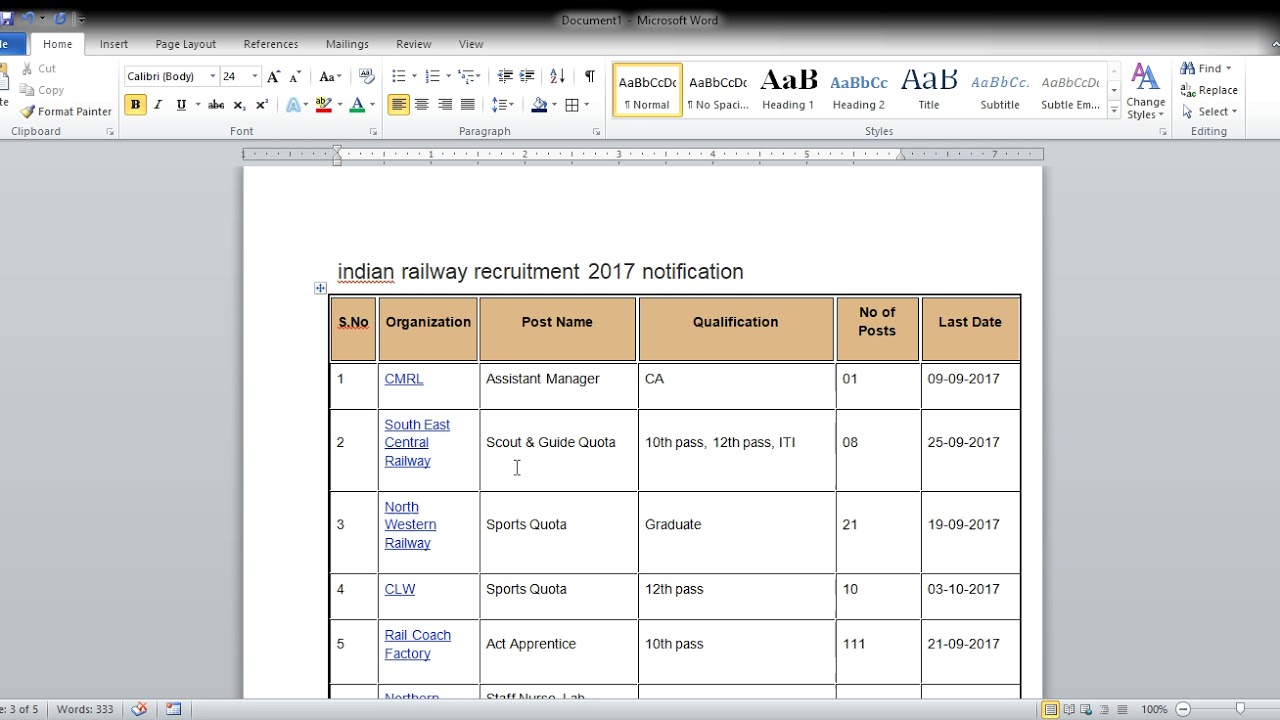The width and height of the screenshot is (1280, 720).
Task: Switch to Review tab
Action: tap(414, 44)
